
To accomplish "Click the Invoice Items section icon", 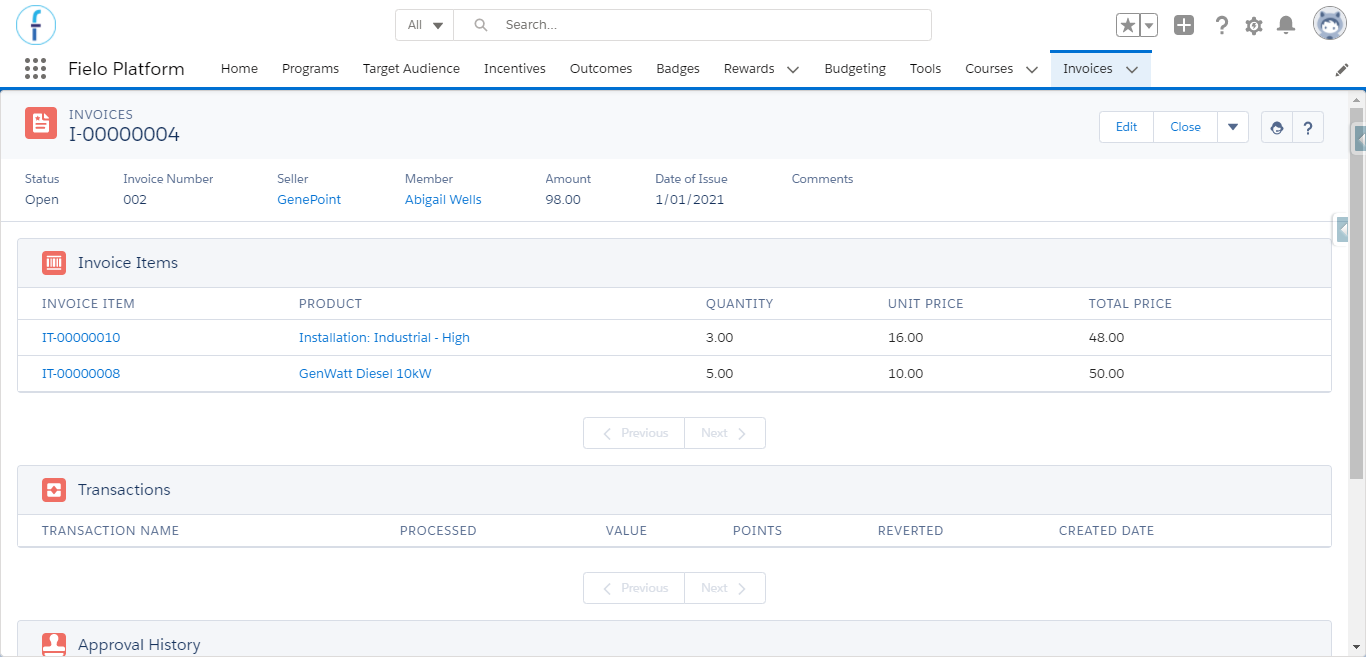I will [54, 263].
